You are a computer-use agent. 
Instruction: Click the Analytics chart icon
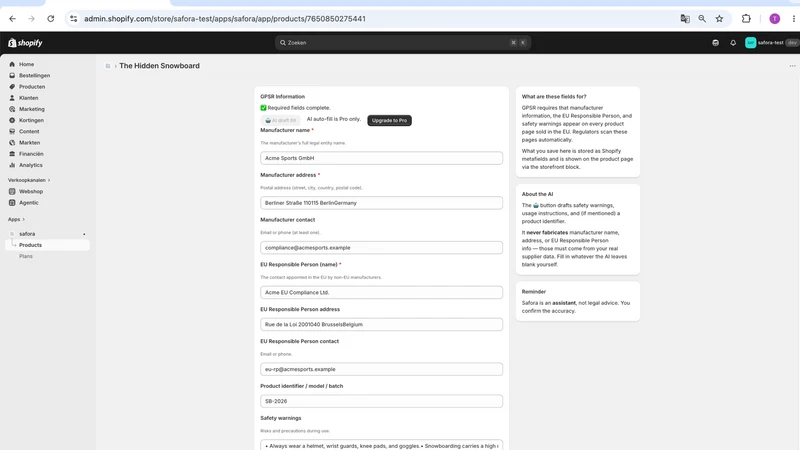point(12,165)
